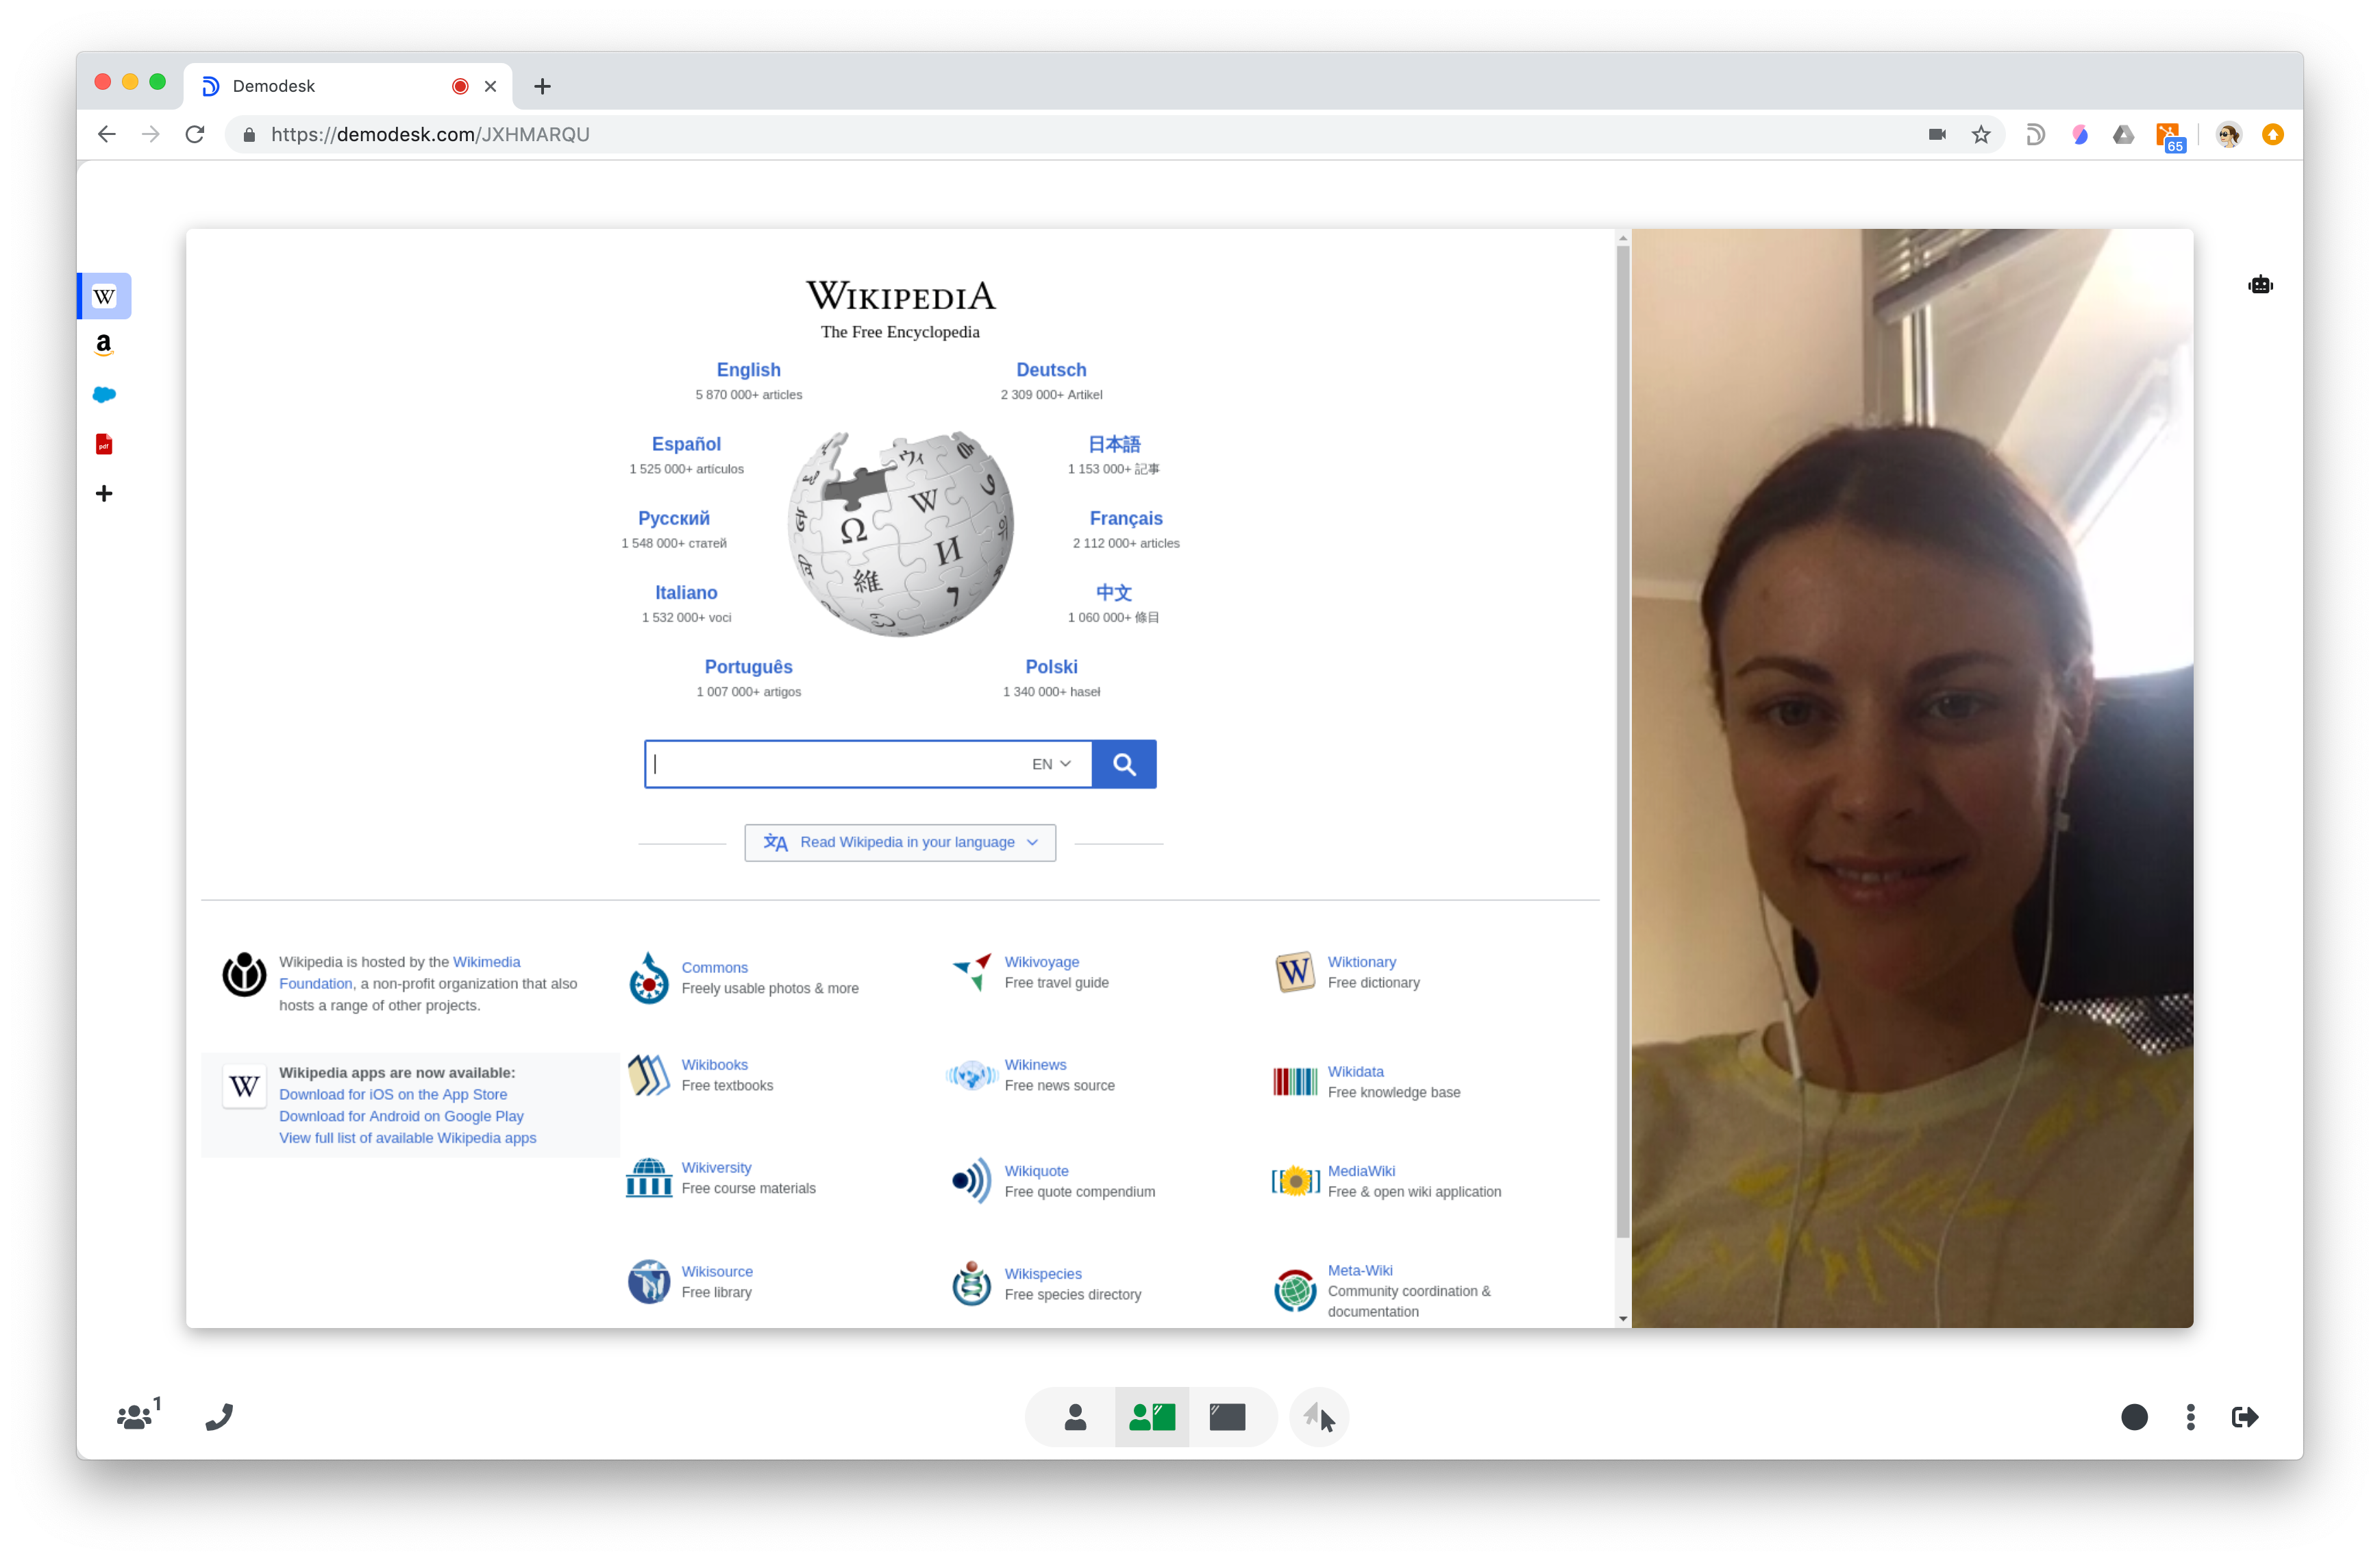Screen dimensions: 2380x1561
Task: Click the Wikiquote project icon
Action: [x=971, y=1181]
